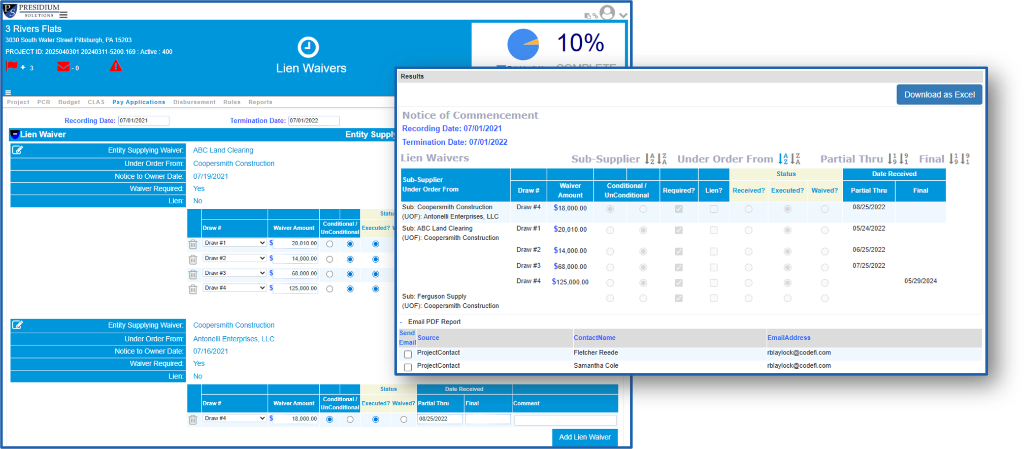
Task: Sort Under Order From descending Z to A
Action: point(796,159)
